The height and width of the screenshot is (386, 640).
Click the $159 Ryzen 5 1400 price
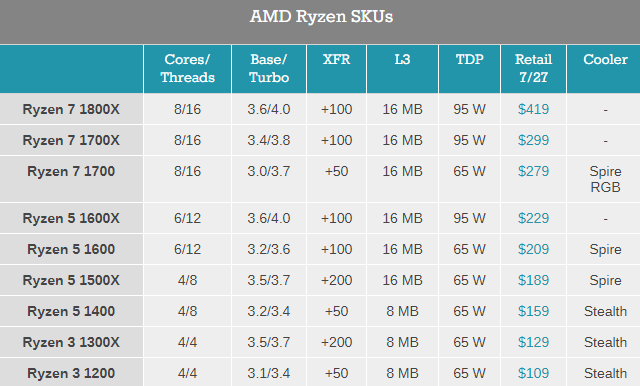pos(533,311)
